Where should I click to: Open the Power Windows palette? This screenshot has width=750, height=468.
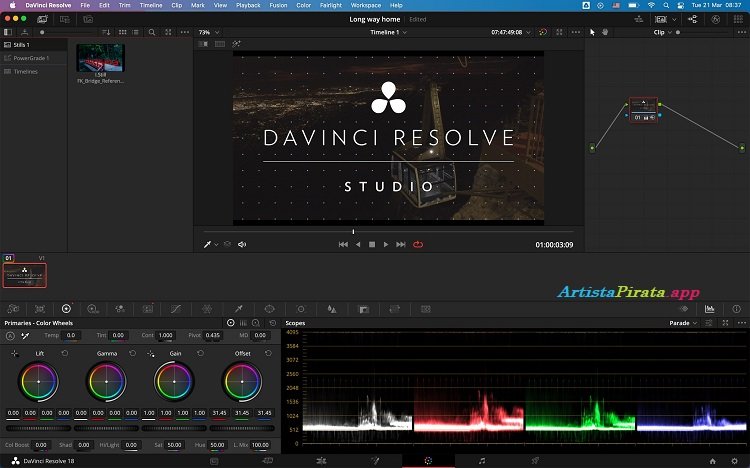coord(269,309)
